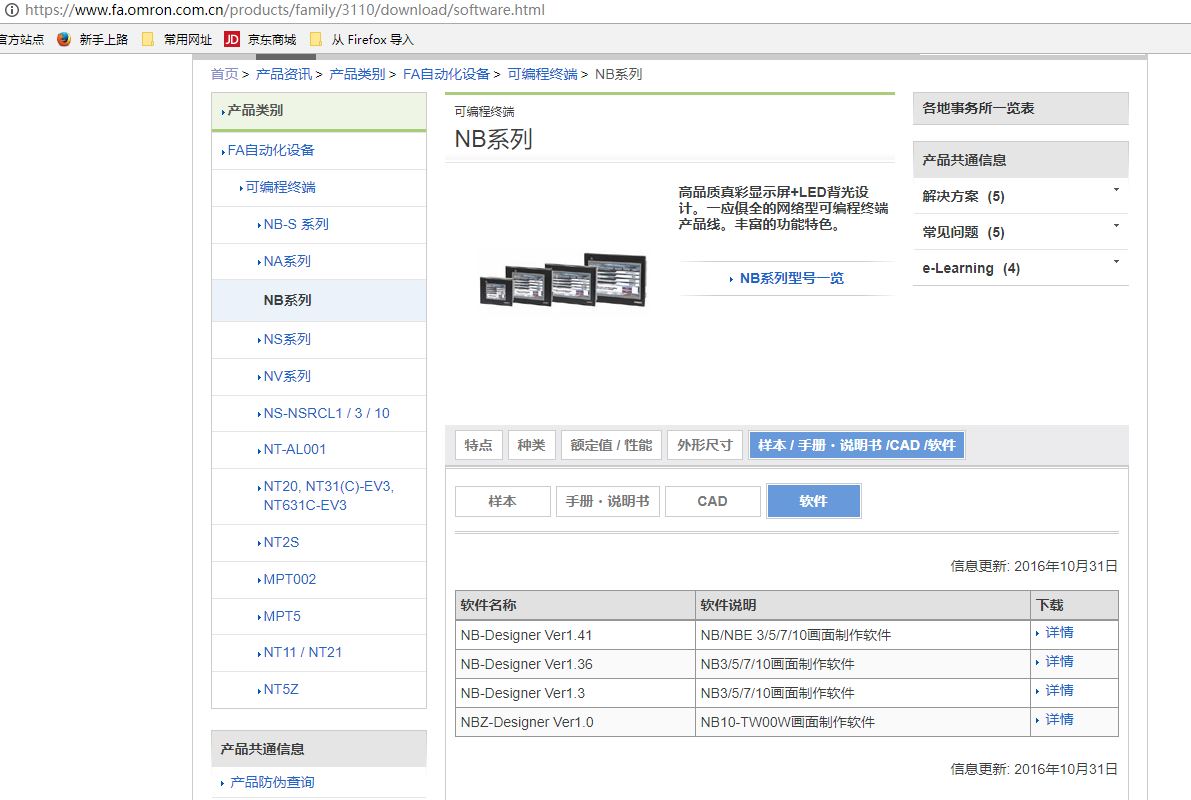Click the NB series product image
The width and height of the screenshot is (1191, 800).
pyautogui.click(x=562, y=280)
